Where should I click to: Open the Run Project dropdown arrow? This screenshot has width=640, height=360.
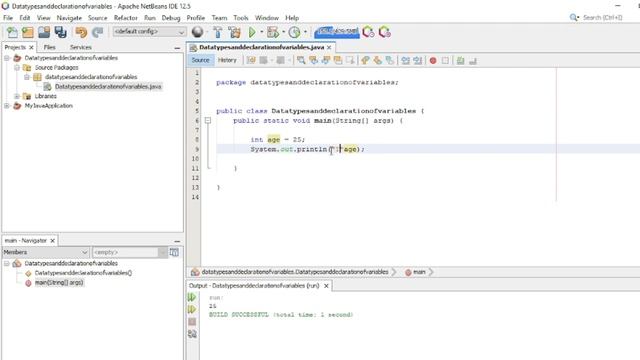[x=261, y=32]
